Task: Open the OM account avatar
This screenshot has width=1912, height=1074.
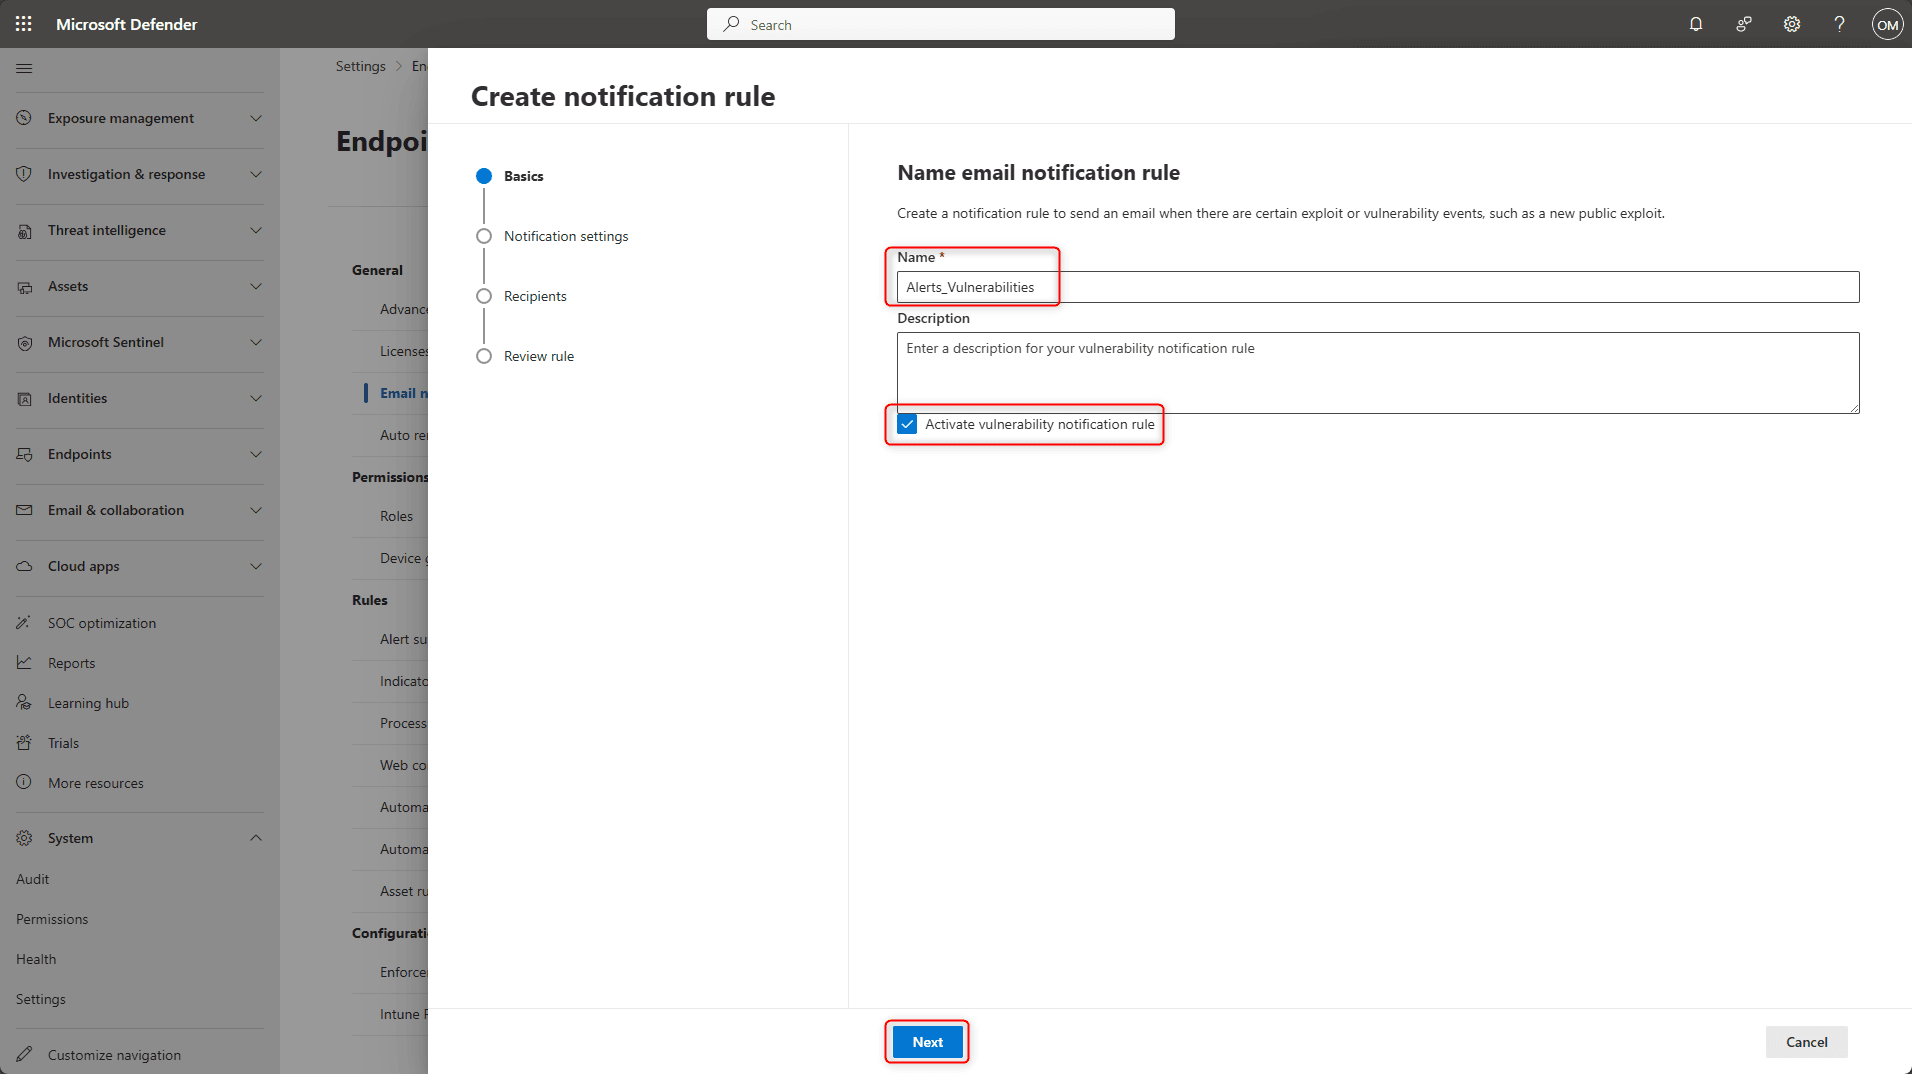Action: pos(1887,25)
